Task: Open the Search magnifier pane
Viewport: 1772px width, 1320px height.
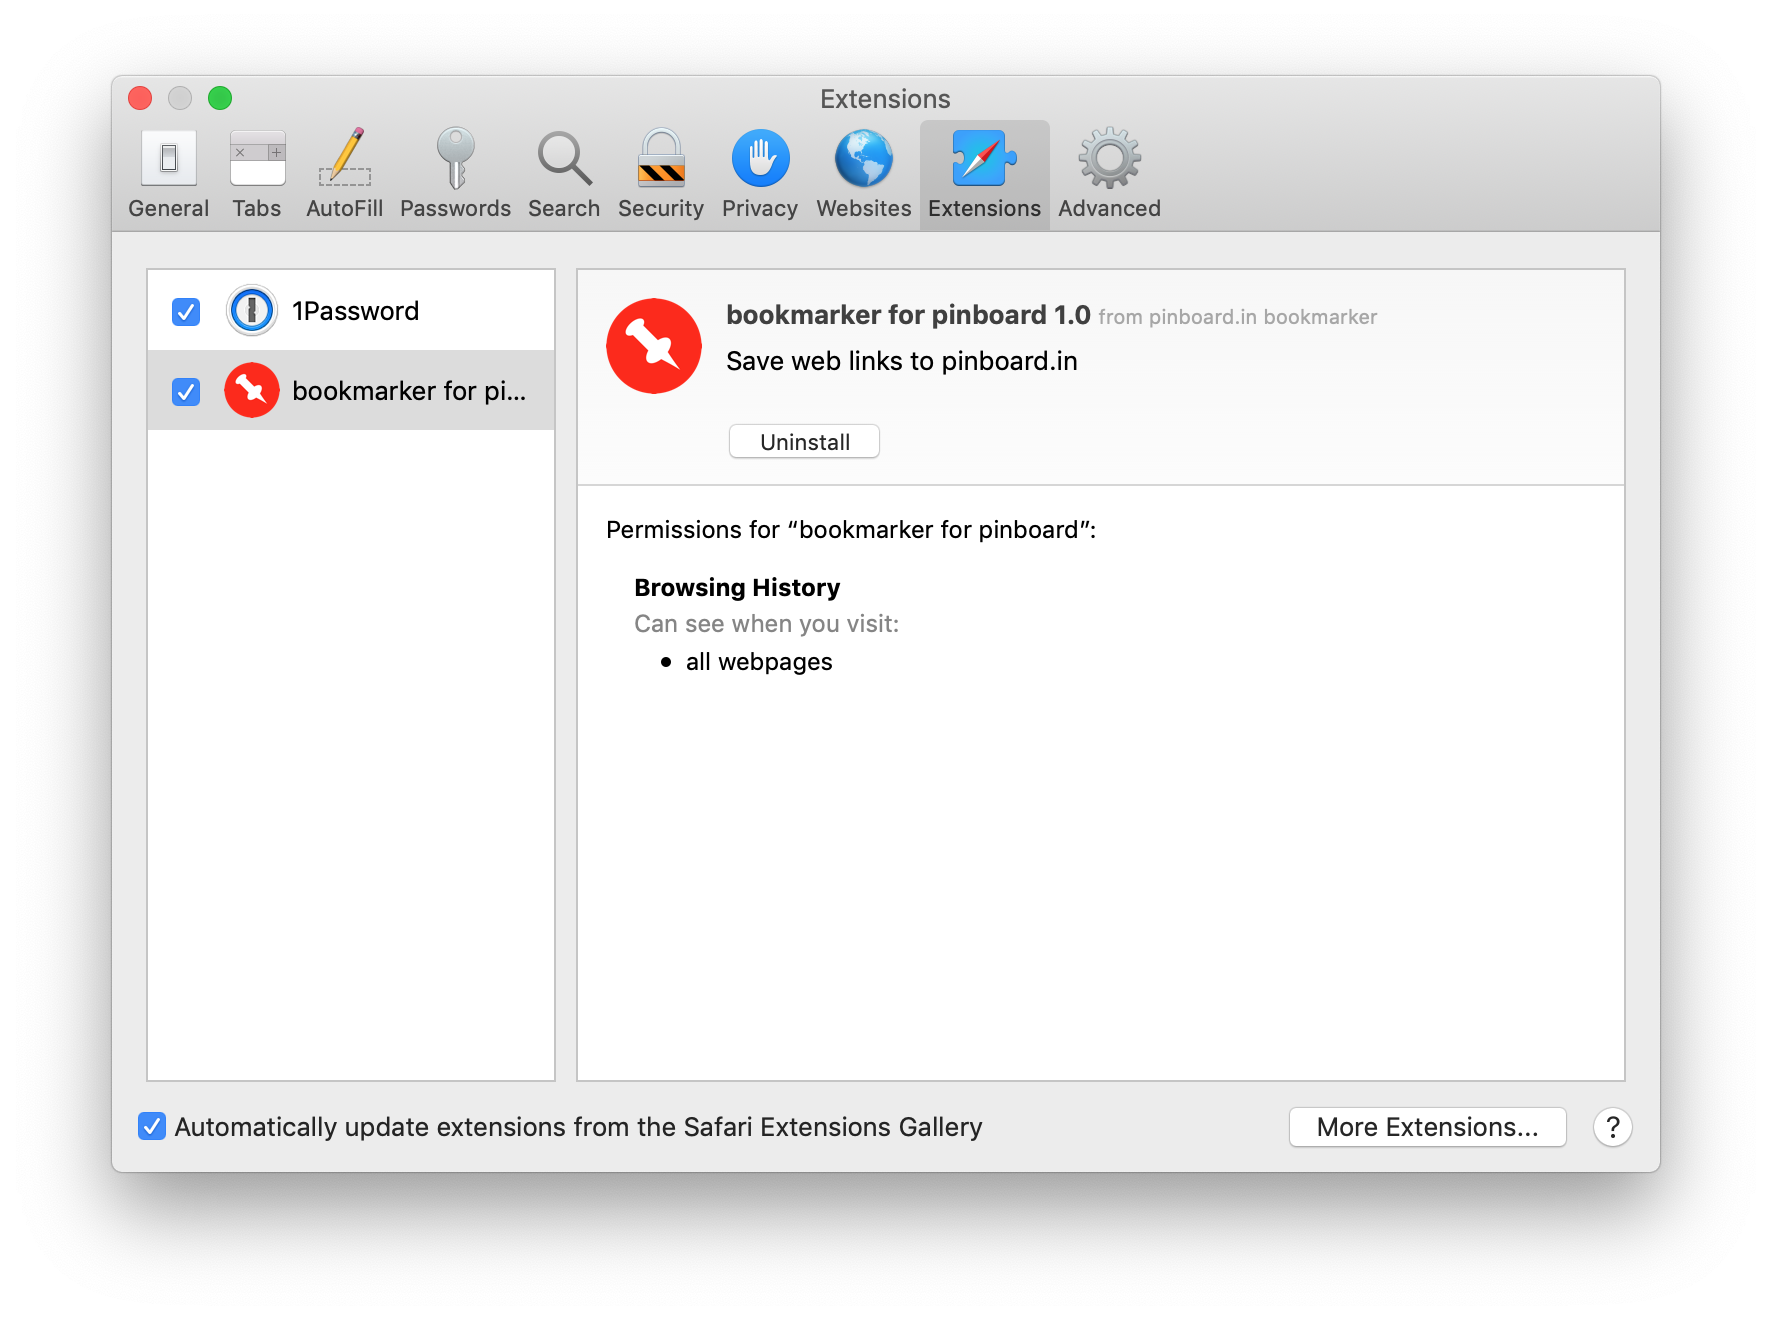Action: (x=564, y=174)
